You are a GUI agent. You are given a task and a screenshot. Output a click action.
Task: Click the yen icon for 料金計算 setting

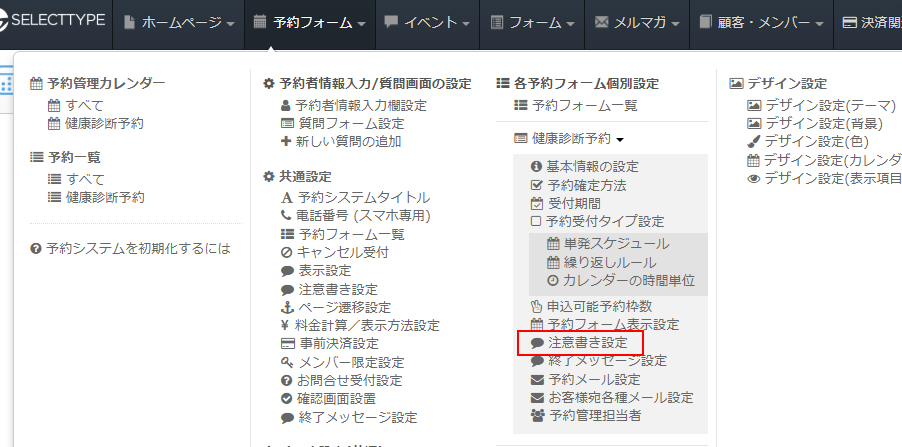[x=287, y=325]
